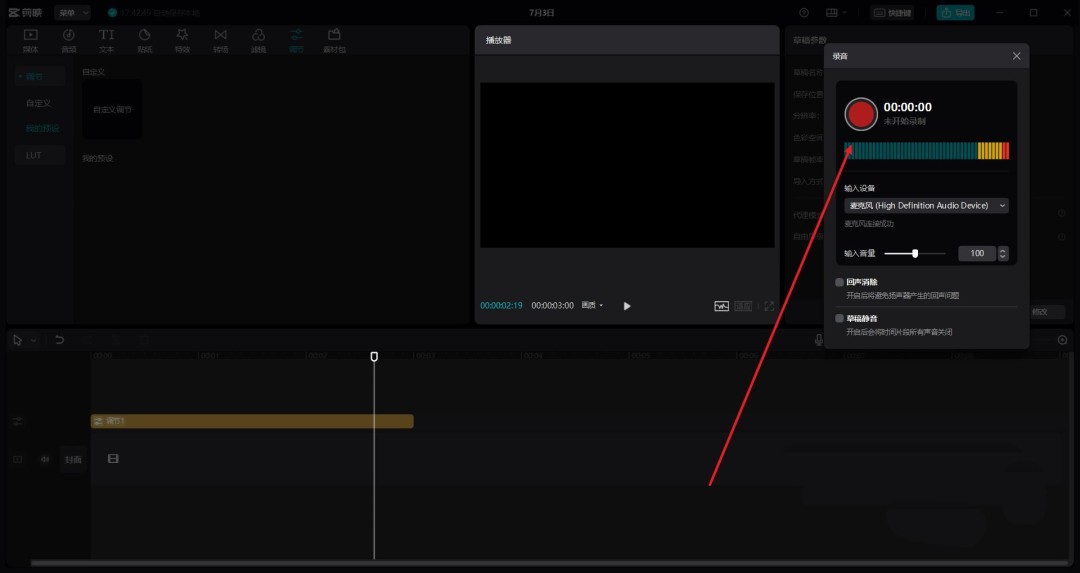Start recording with the red record button
Image resolution: width=1080 pixels, height=573 pixels.
[860, 114]
